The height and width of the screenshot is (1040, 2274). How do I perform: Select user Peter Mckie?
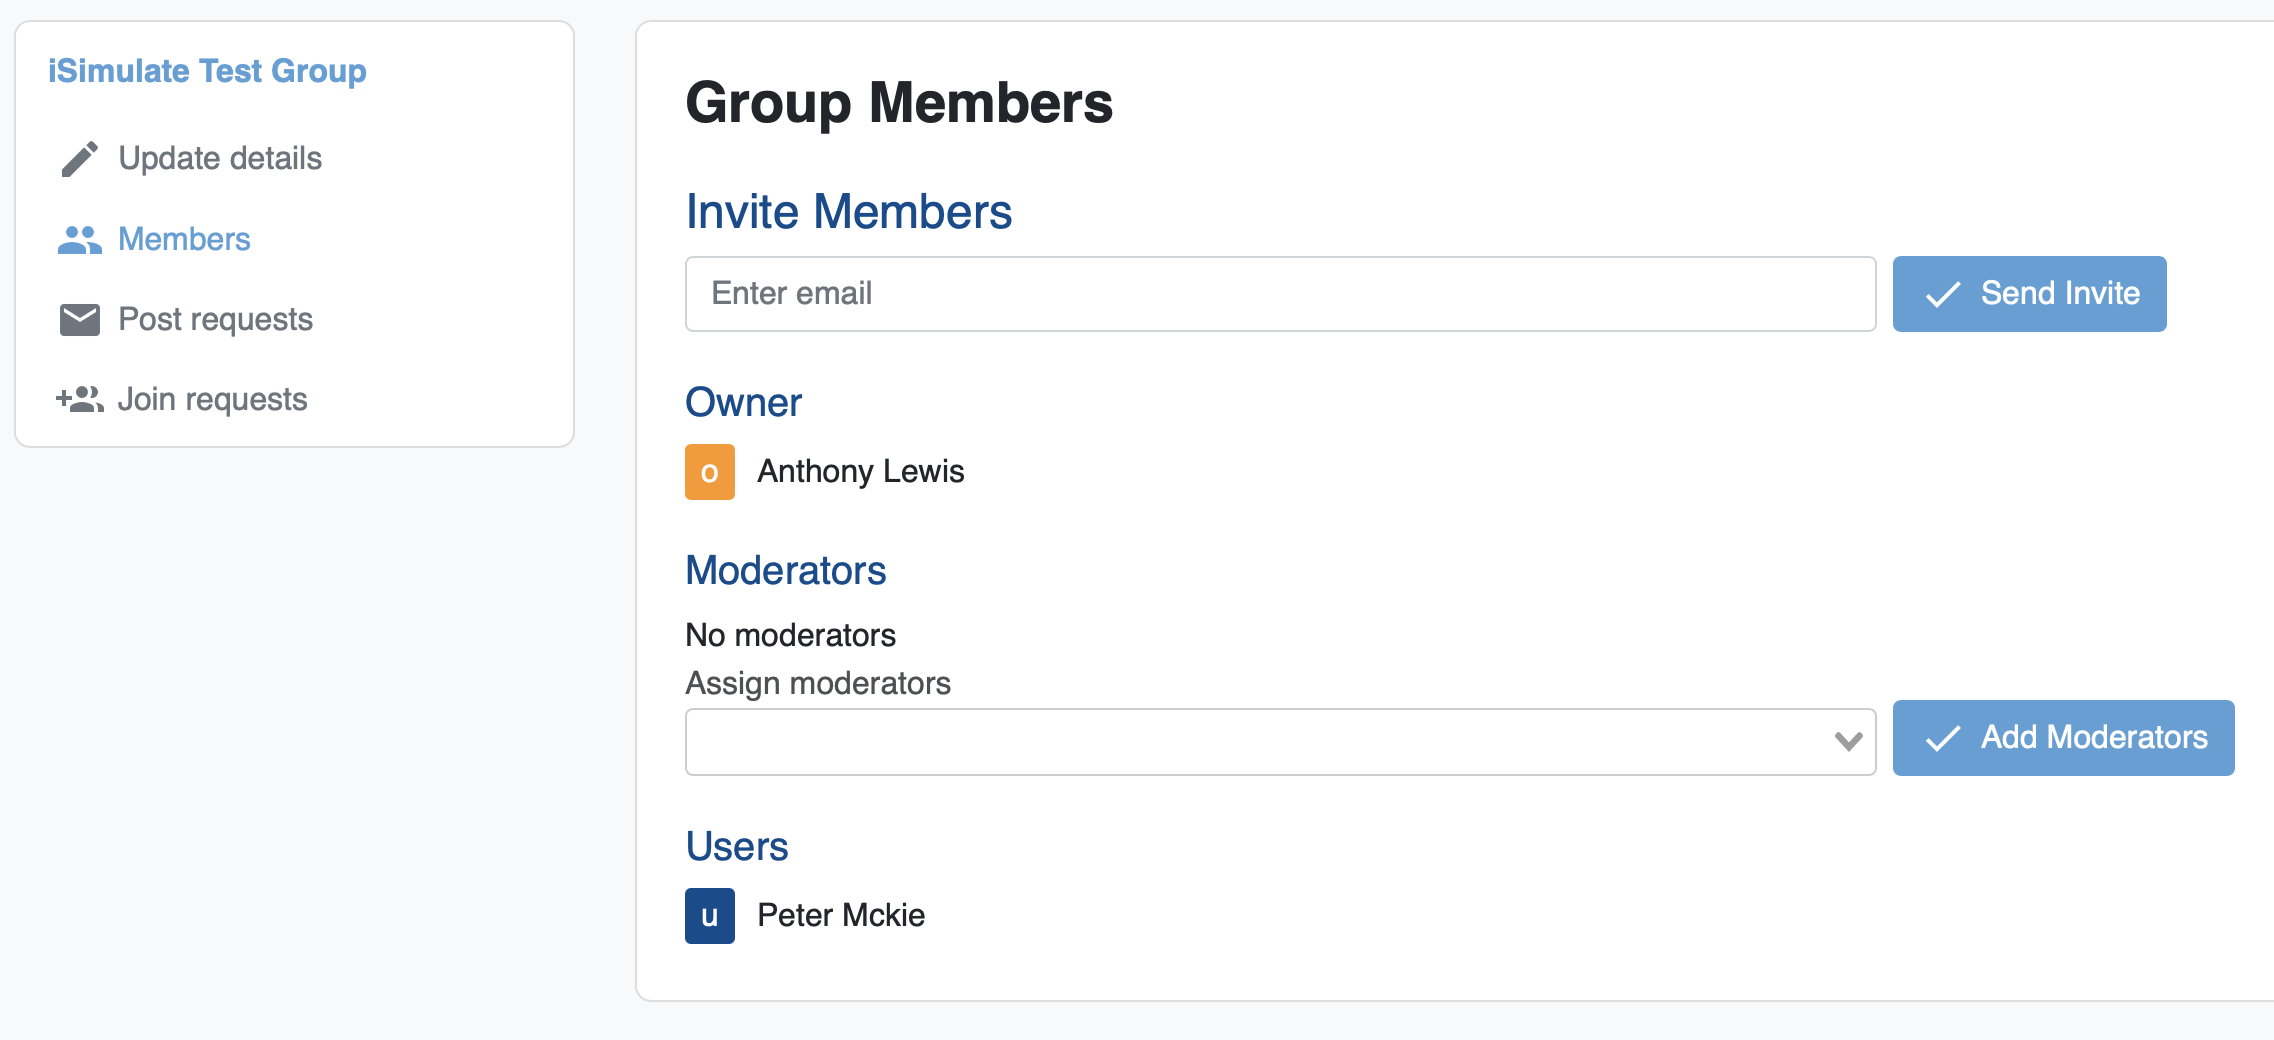point(840,914)
